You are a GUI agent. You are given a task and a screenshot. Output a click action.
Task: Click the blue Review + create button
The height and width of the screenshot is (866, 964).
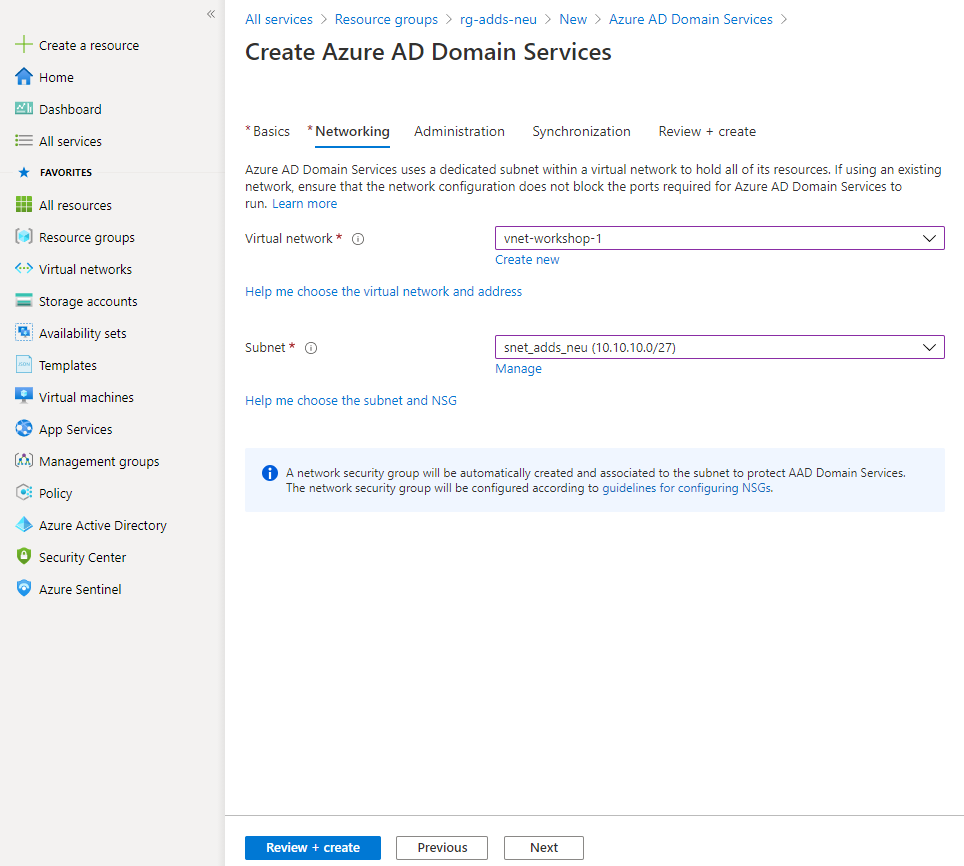point(313,848)
